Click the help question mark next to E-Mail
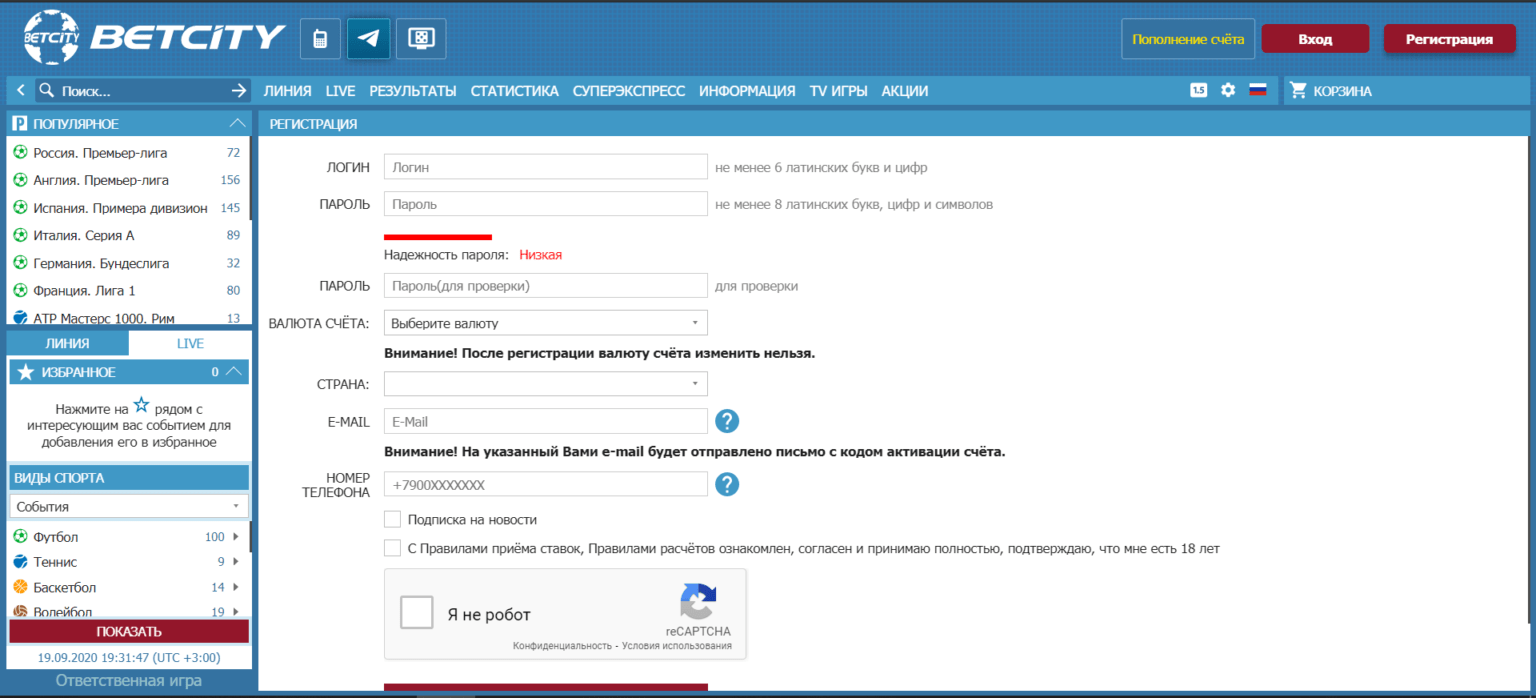The height and width of the screenshot is (698, 1536). pos(727,421)
